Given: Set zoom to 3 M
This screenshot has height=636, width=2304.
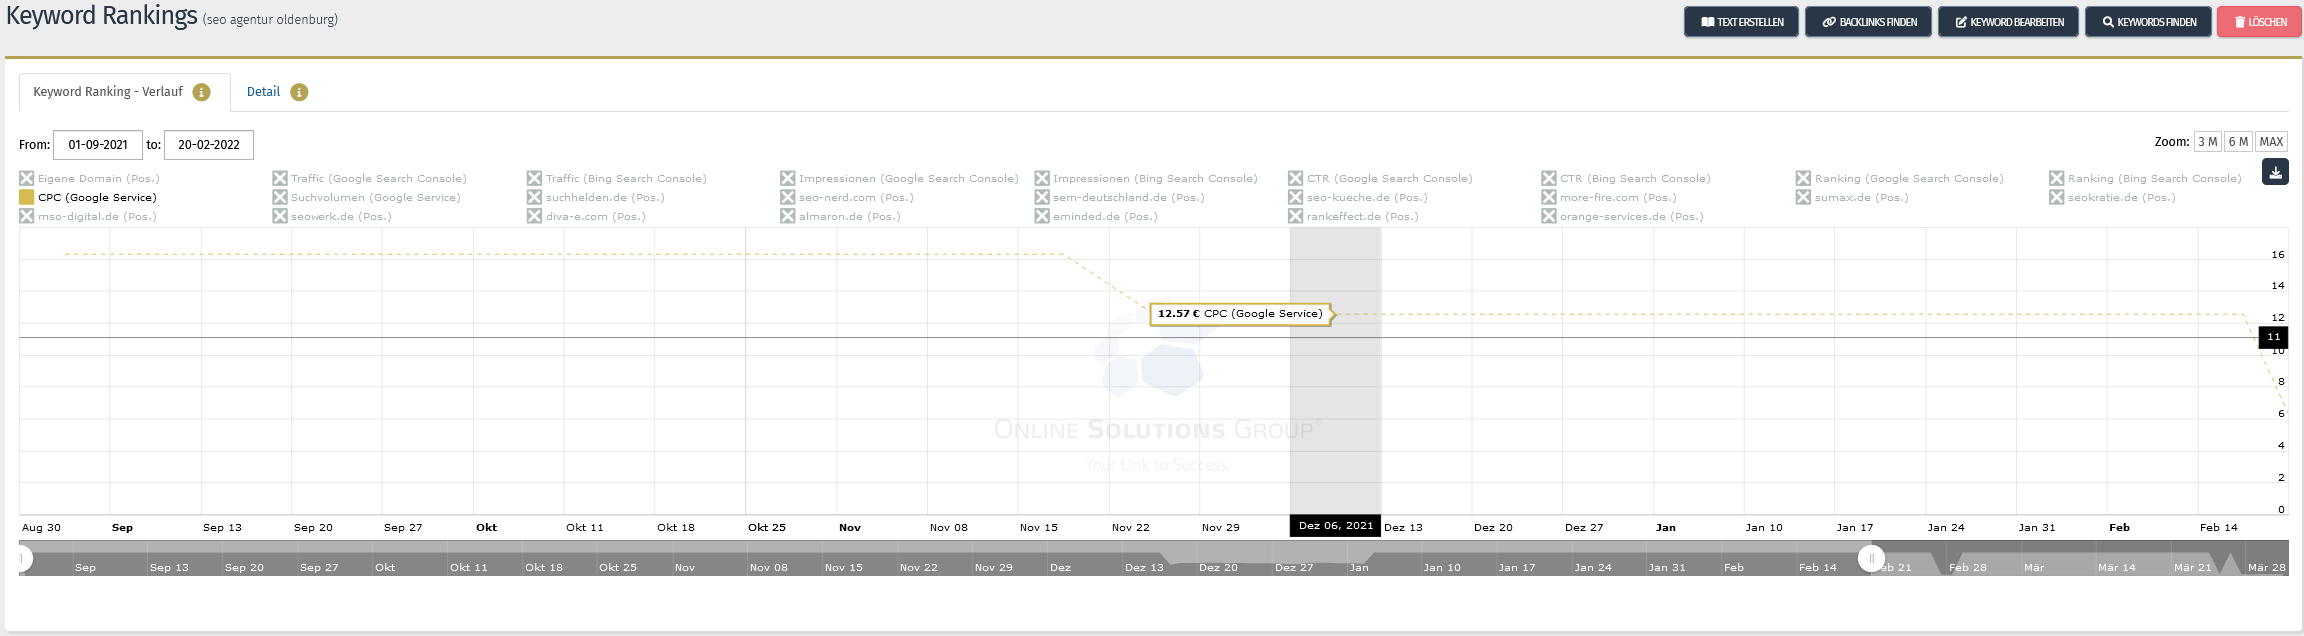Looking at the screenshot, I should pyautogui.click(x=2208, y=142).
